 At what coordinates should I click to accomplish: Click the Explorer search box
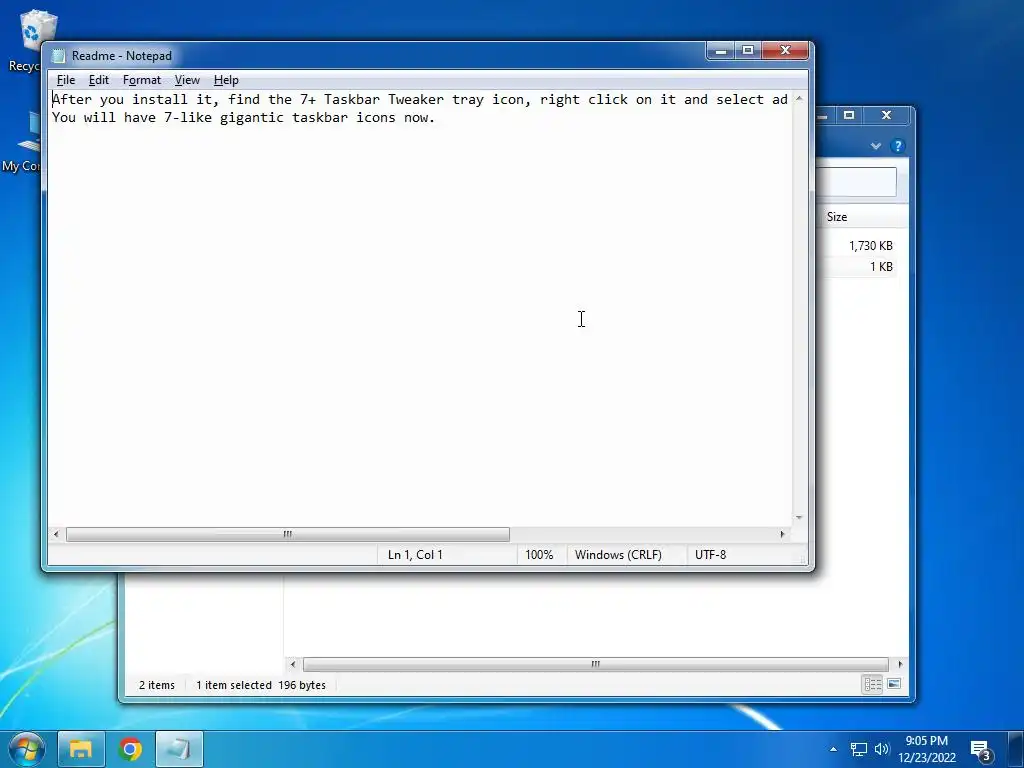tap(856, 182)
